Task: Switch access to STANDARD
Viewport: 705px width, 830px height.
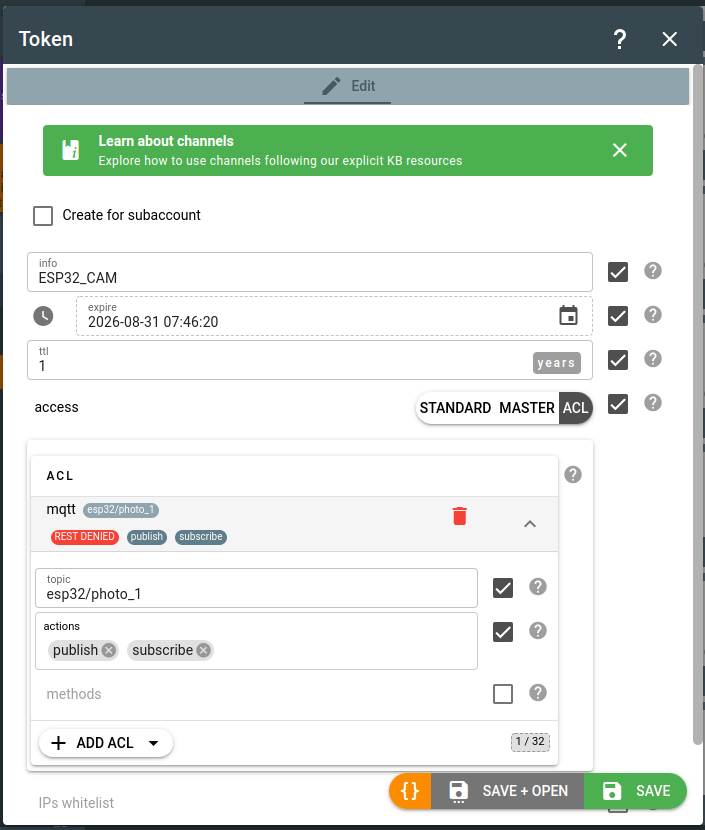Action: click(455, 408)
